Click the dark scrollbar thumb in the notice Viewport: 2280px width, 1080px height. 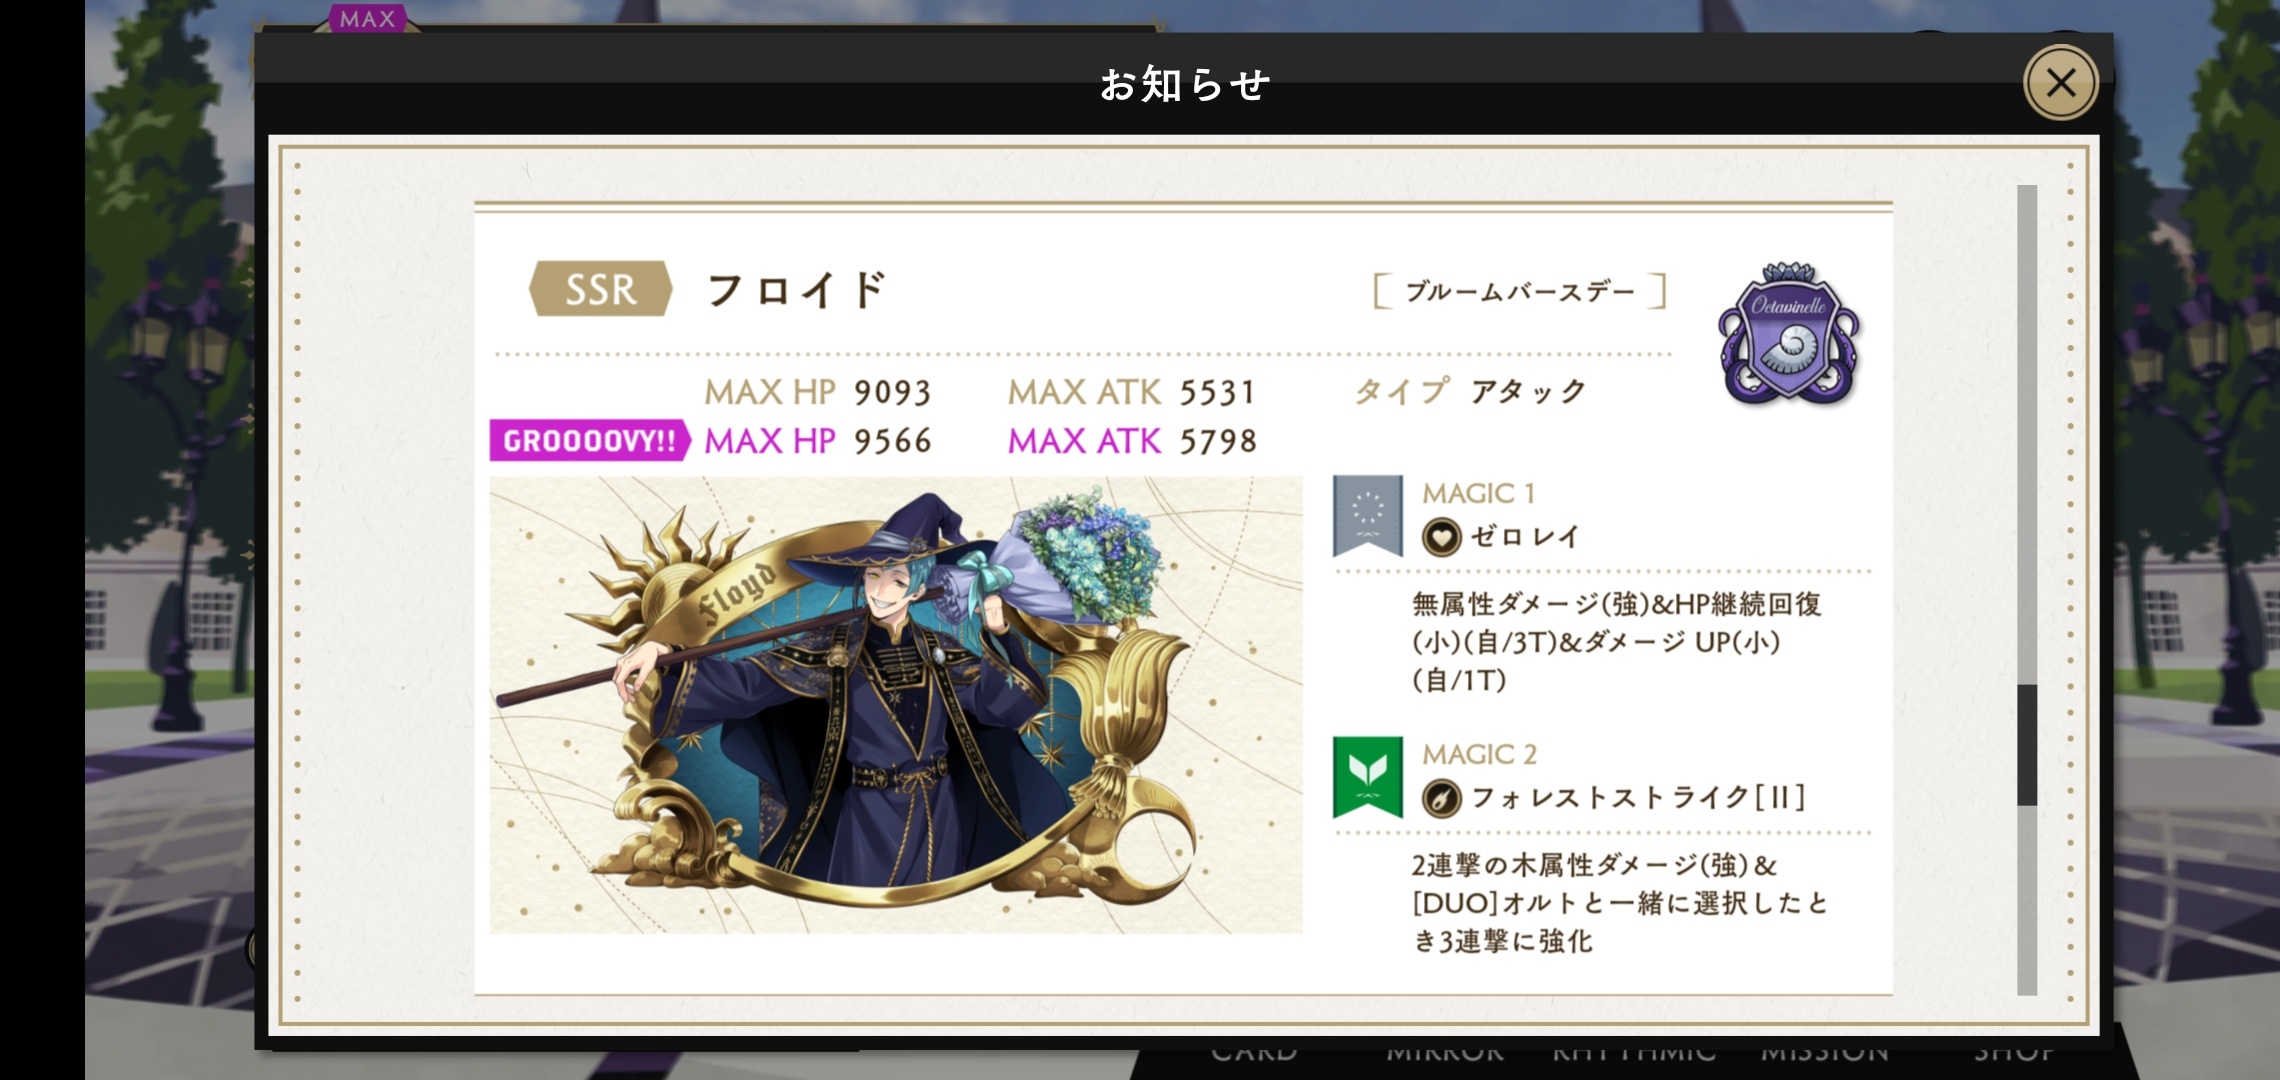pos(2027,745)
